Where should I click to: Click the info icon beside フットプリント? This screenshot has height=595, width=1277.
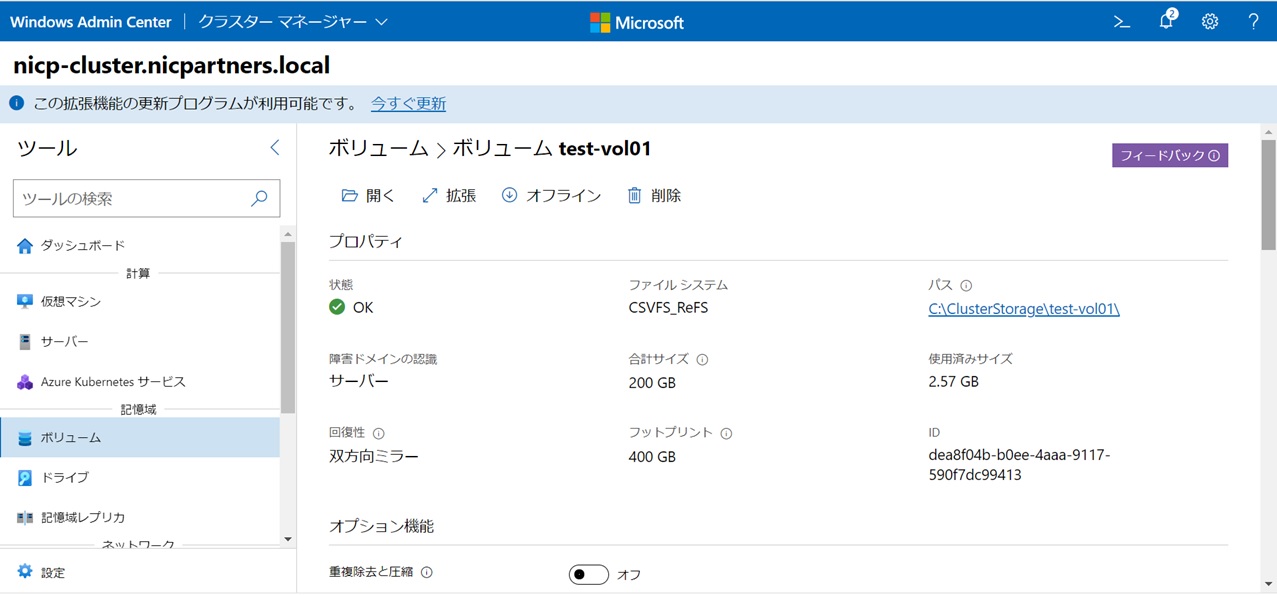pyautogui.click(x=726, y=433)
